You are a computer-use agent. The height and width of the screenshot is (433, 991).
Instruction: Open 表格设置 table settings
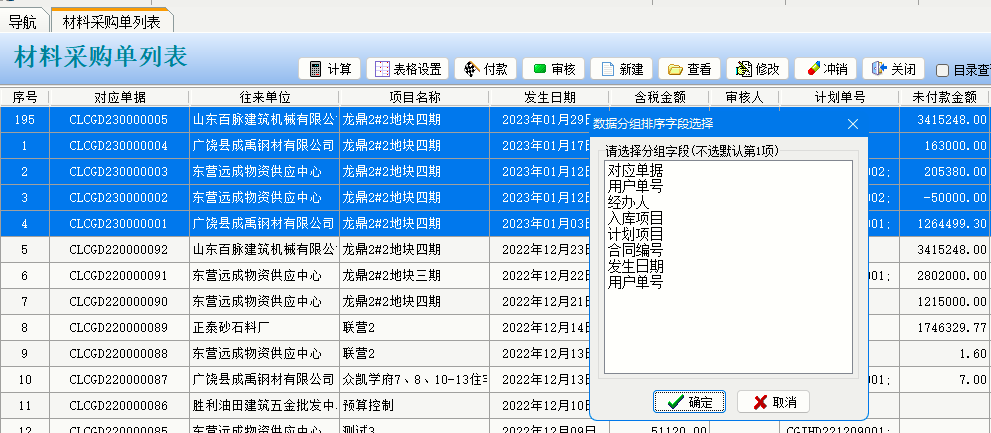(x=406, y=69)
